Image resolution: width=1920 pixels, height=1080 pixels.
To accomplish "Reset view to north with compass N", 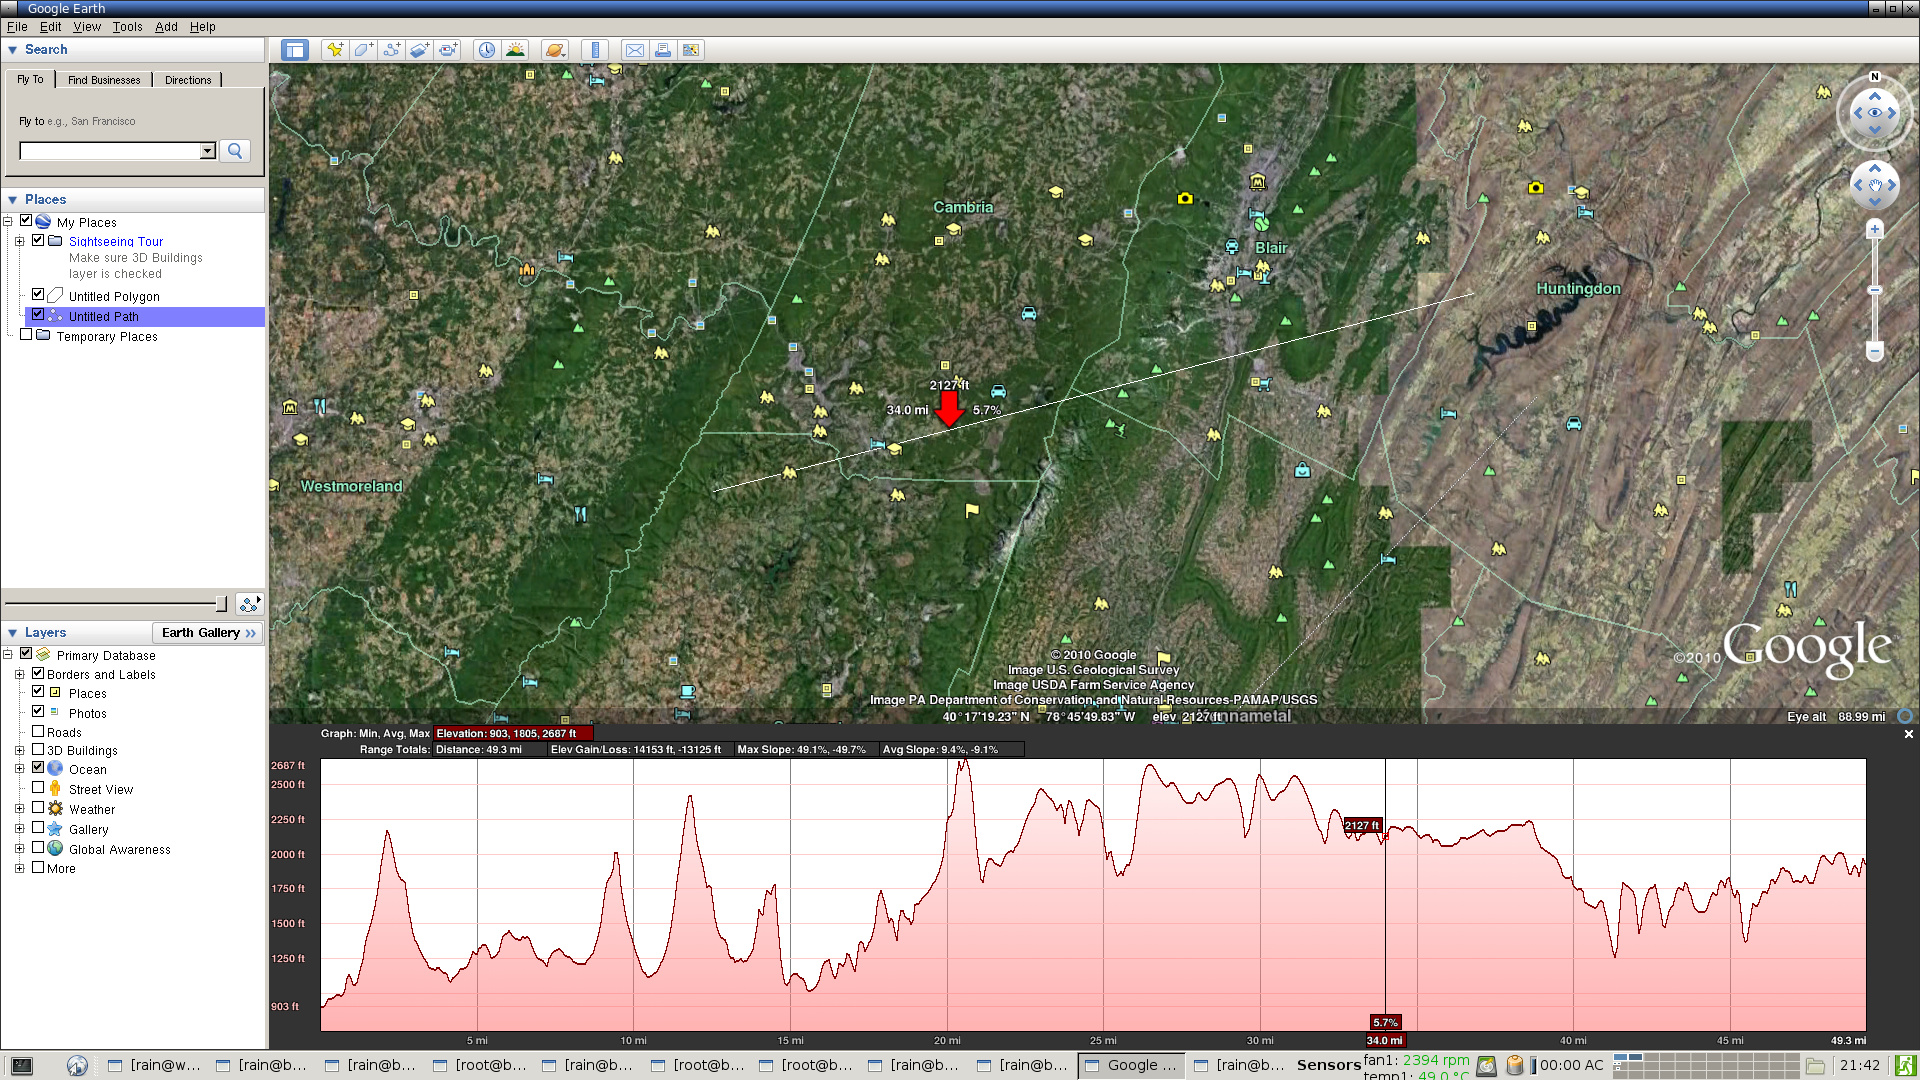I will tap(1875, 77).
